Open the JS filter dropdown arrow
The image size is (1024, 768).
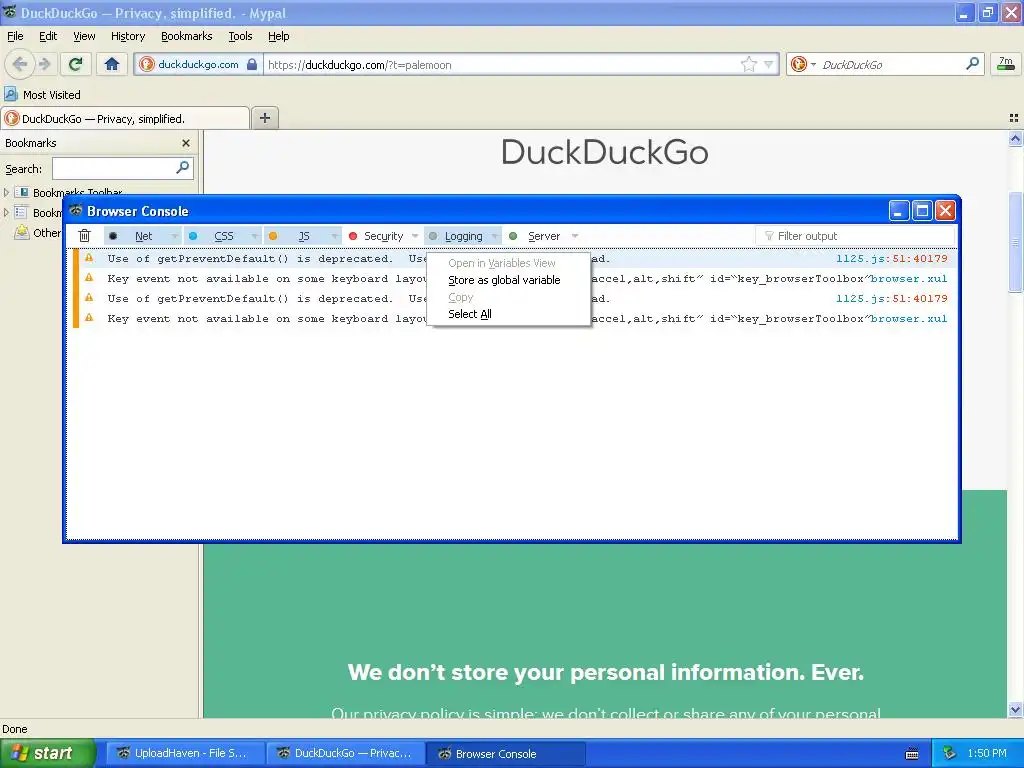(x=335, y=236)
